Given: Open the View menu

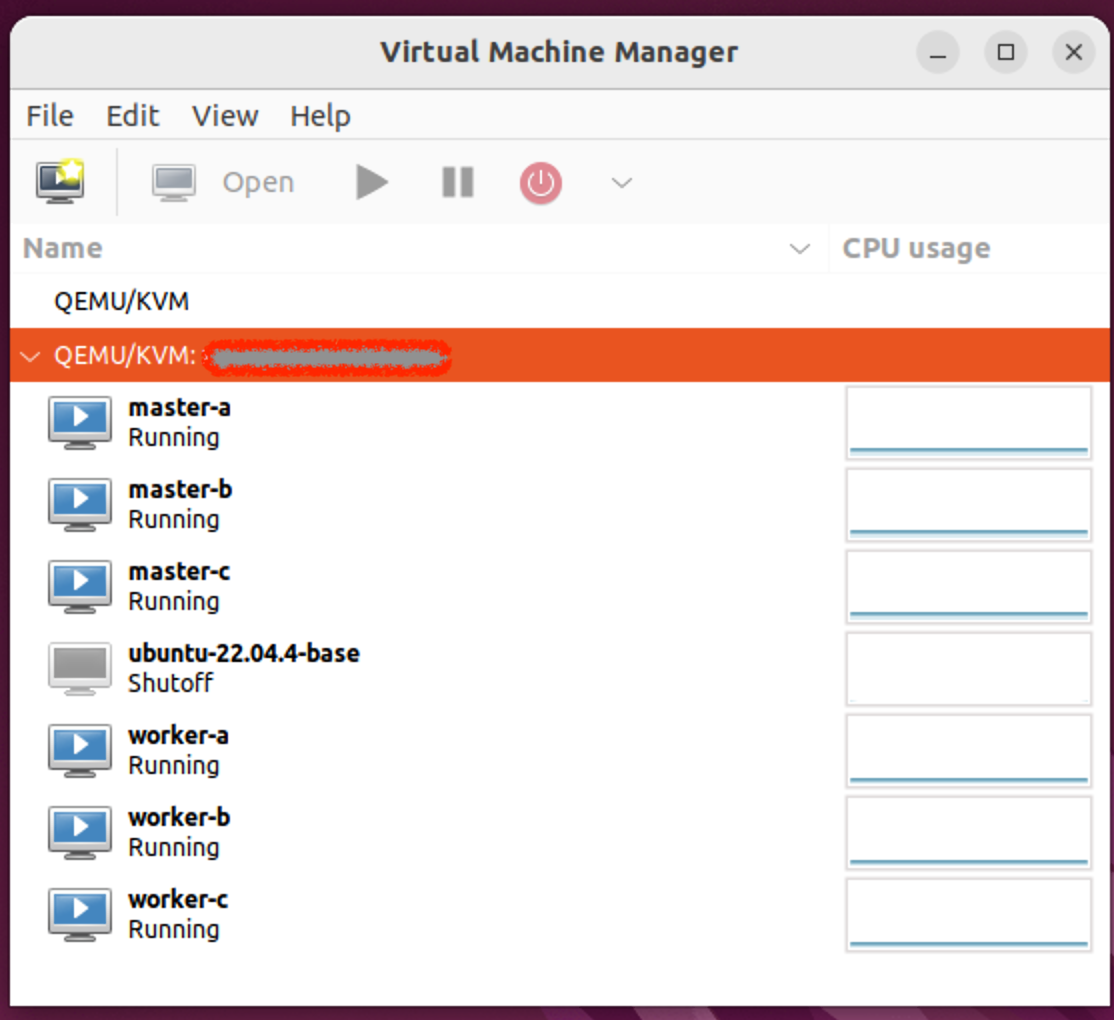Looking at the screenshot, I should tap(225, 116).
